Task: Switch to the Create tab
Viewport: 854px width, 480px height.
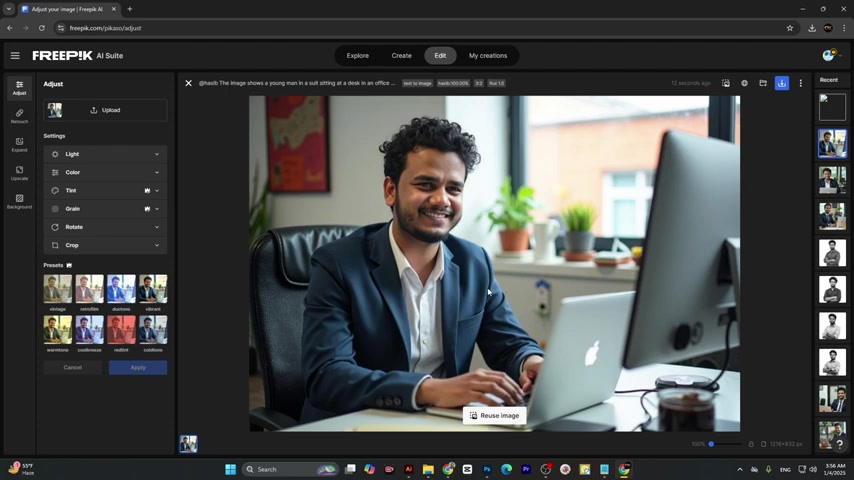Action: click(401, 56)
